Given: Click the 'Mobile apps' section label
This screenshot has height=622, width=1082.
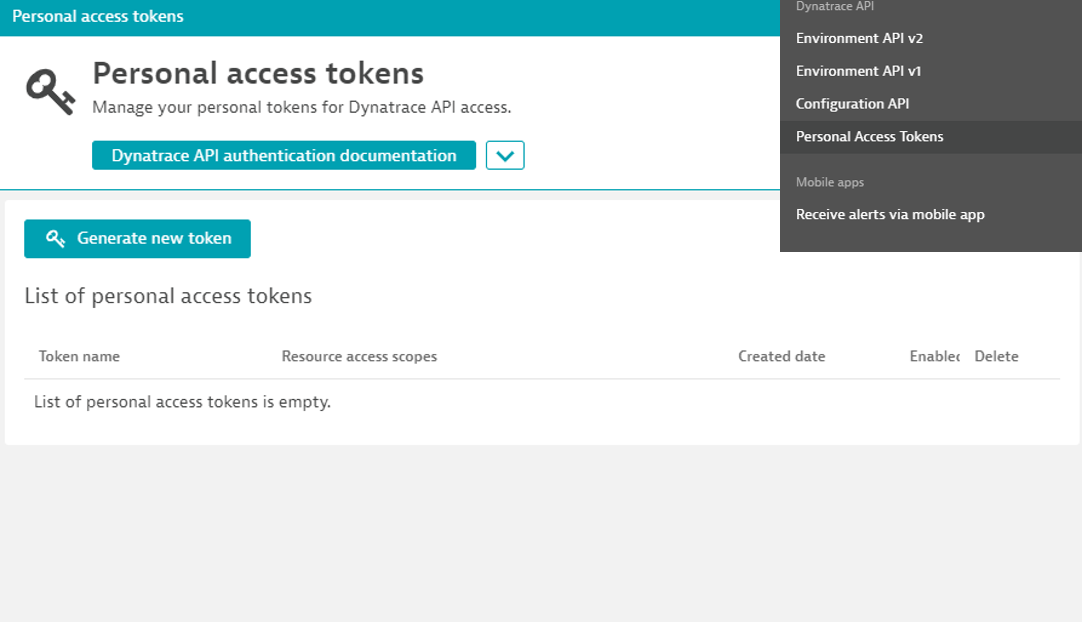Looking at the screenshot, I should (830, 182).
